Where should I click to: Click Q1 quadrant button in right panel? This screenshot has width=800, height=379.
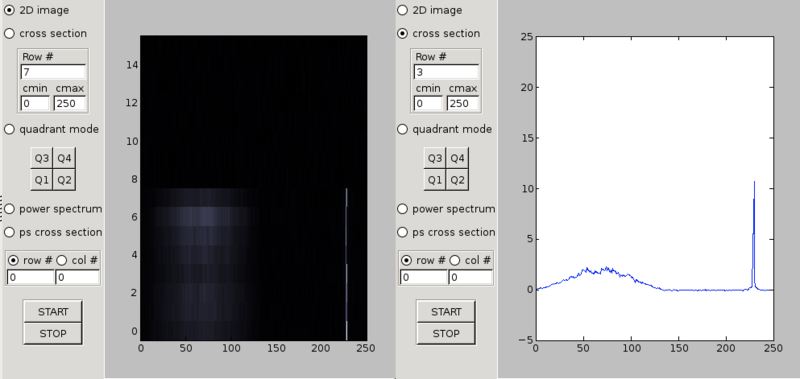tap(435, 180)
